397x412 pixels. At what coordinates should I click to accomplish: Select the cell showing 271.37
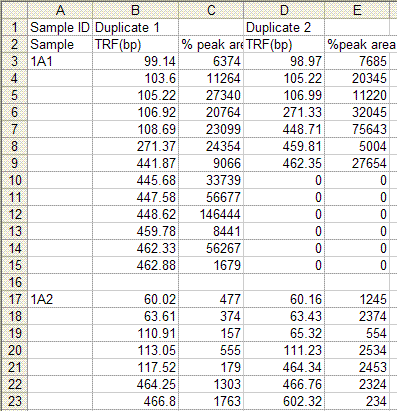point(135,146)
